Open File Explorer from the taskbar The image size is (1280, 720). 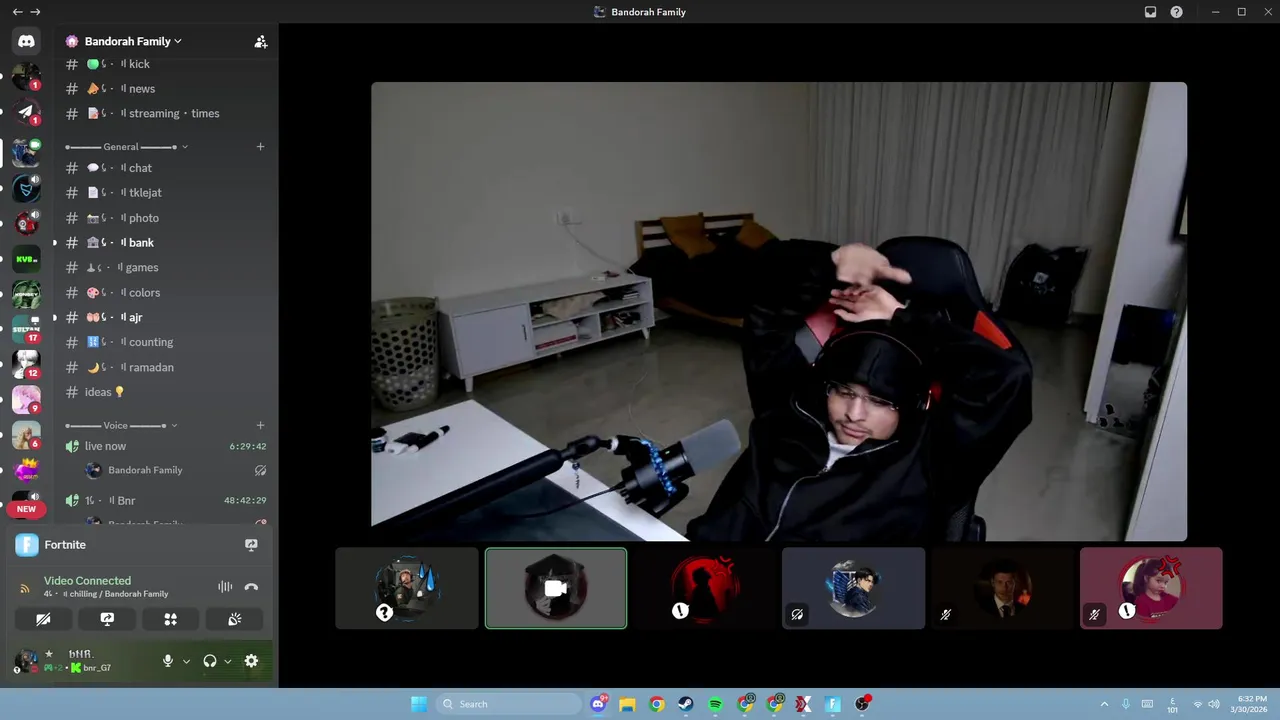tap(627, 704)
